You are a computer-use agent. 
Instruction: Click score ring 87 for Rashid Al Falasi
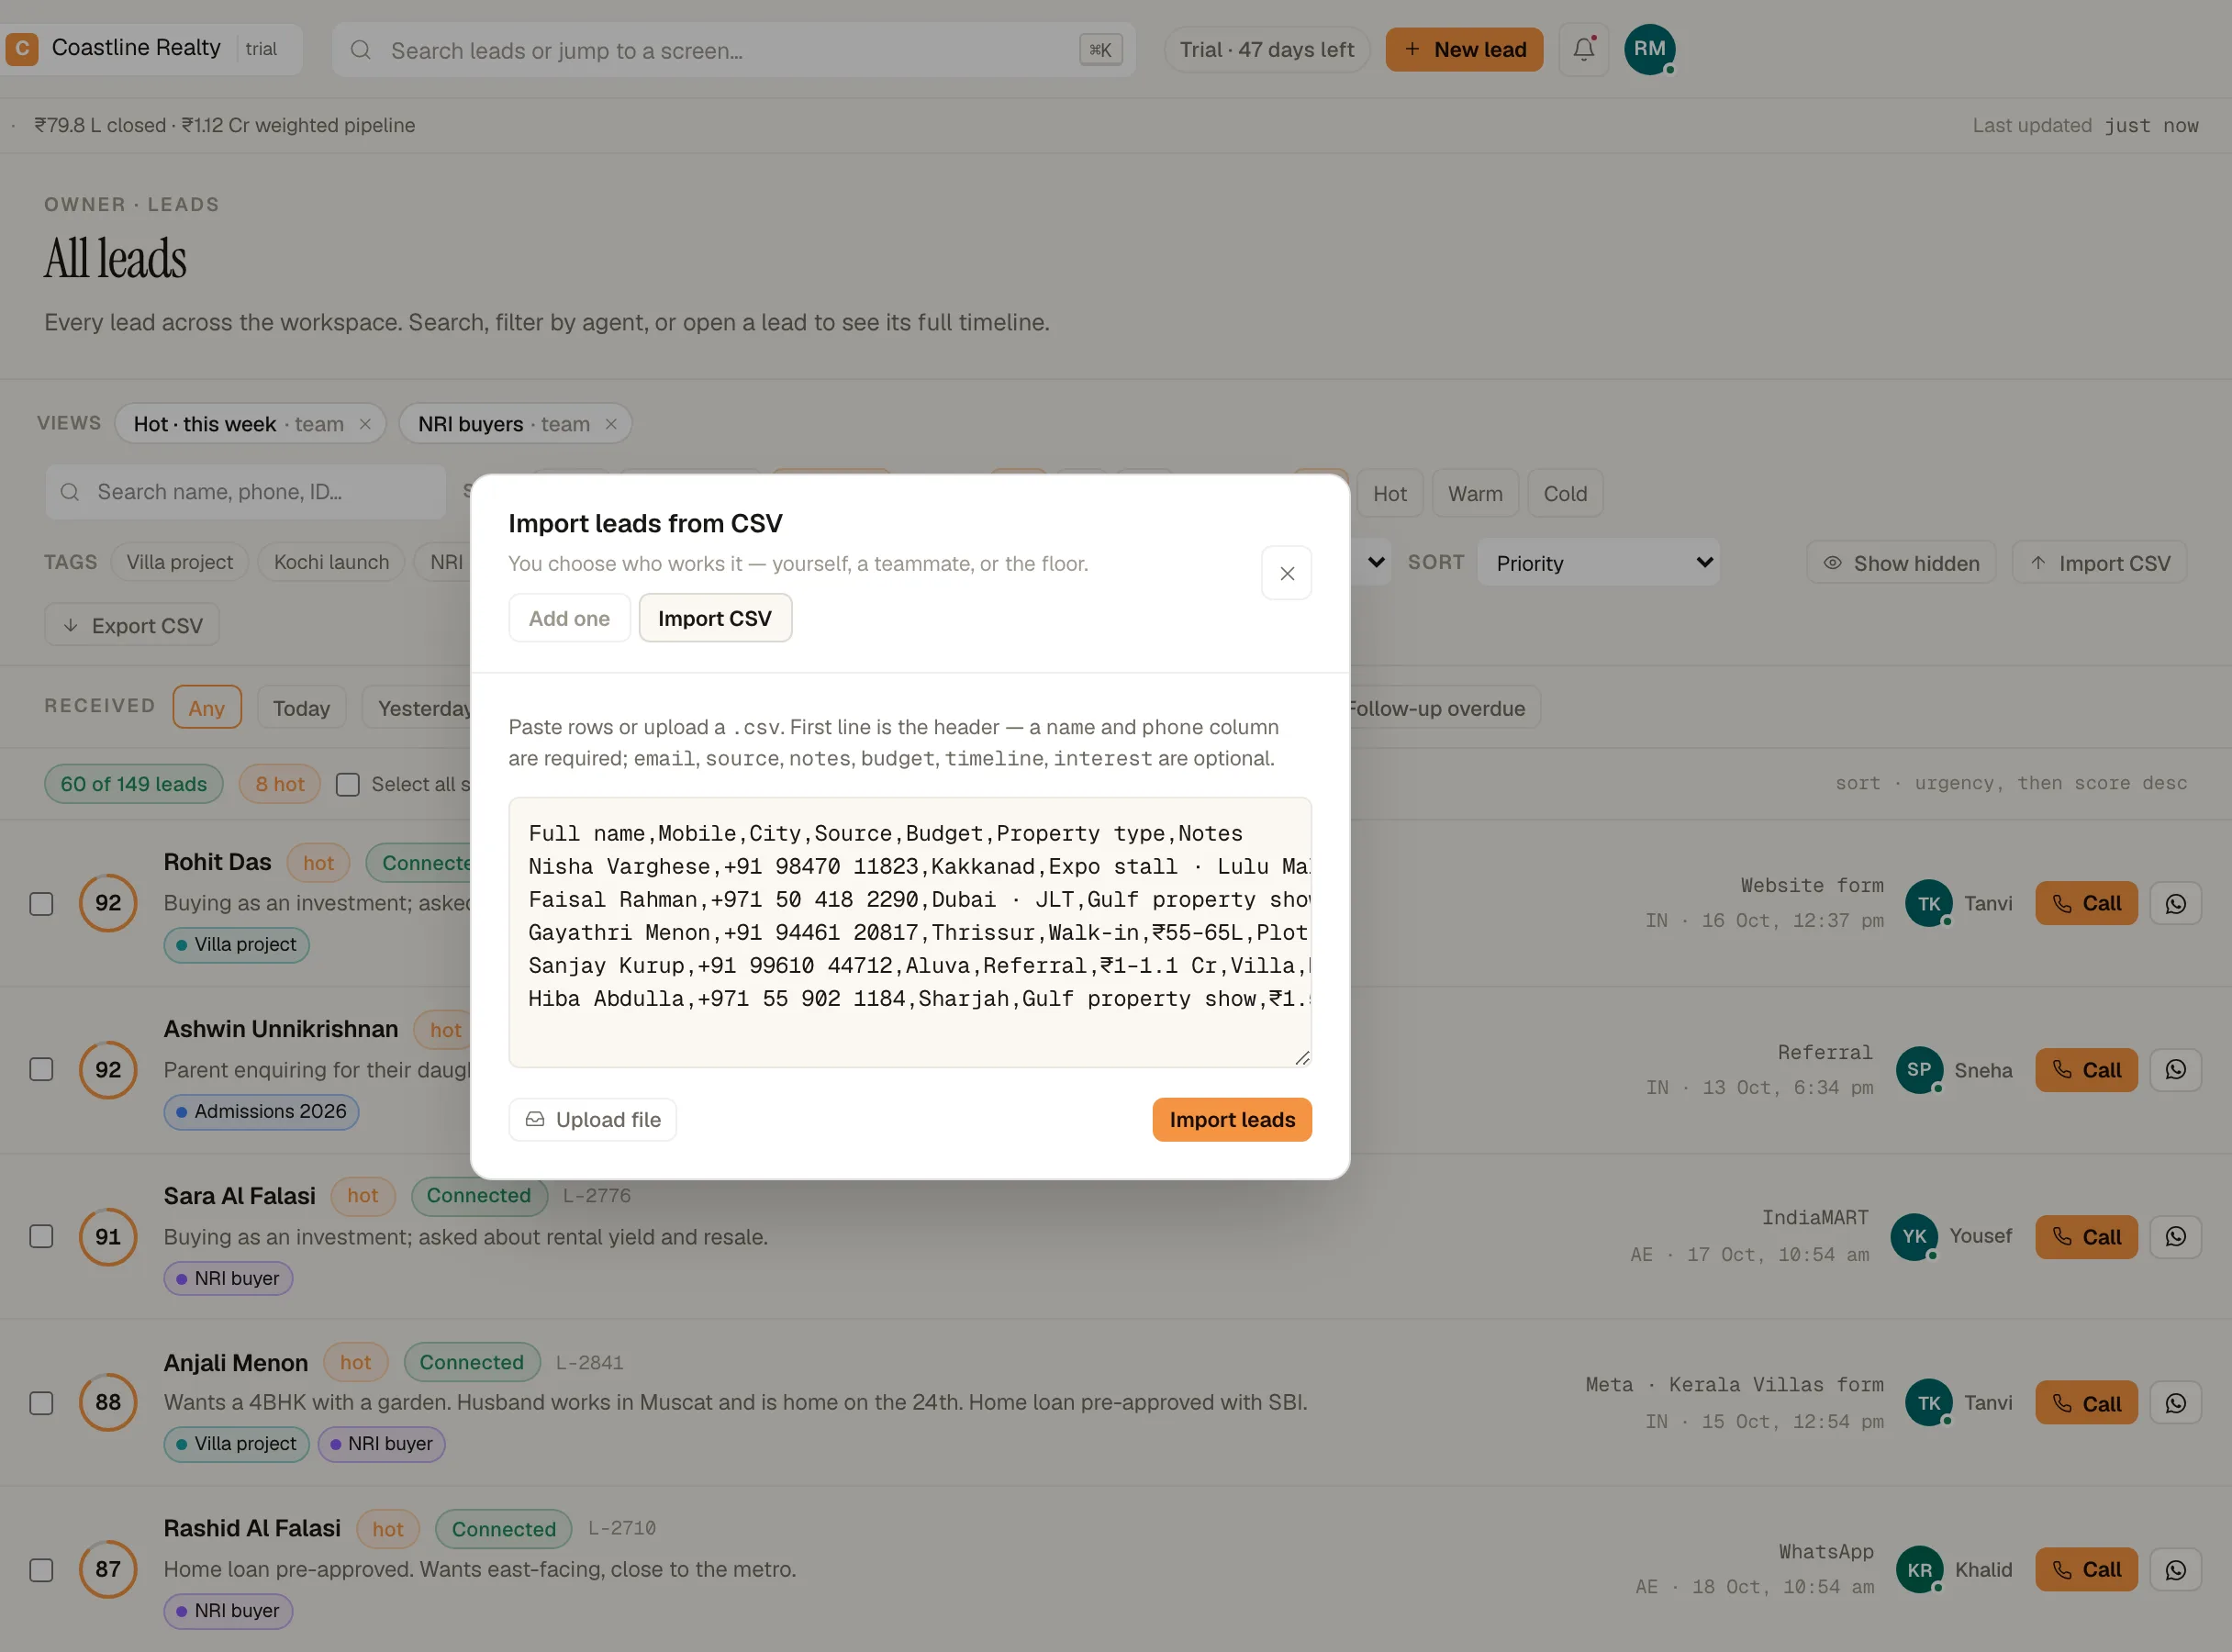coord(108,1569)
